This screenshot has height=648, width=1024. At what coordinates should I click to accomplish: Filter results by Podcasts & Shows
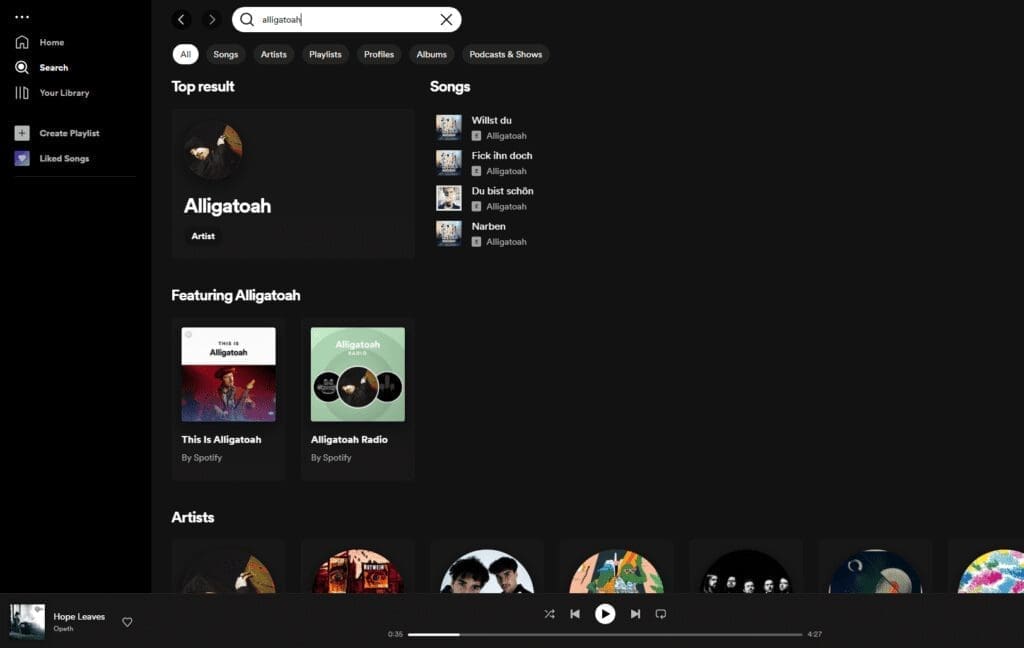coord(505,54)
